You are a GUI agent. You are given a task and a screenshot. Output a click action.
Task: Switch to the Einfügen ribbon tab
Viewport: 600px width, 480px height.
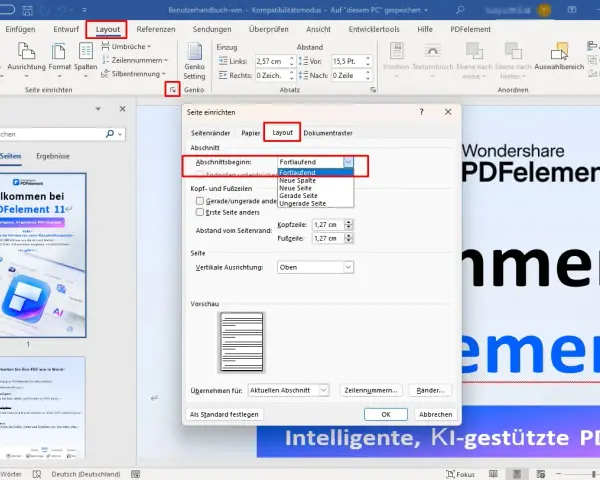tap(20, 29)
